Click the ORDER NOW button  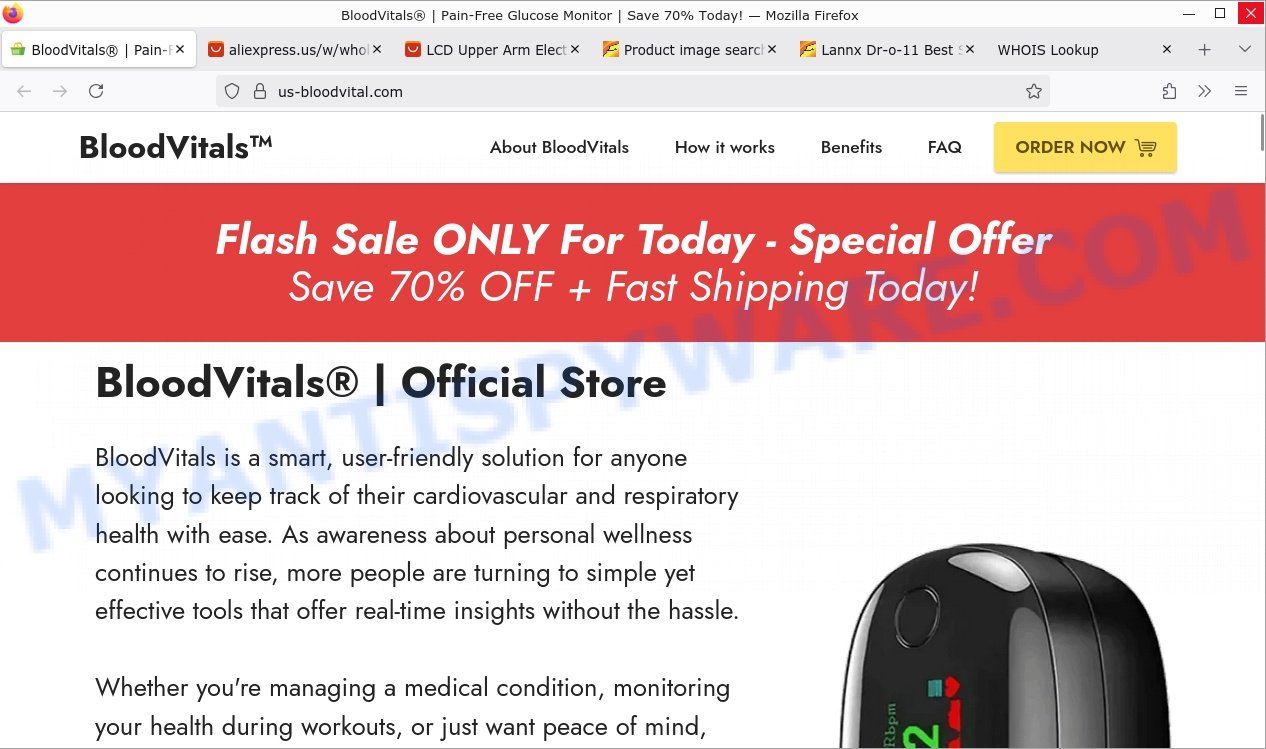(x=1085, y=147)
